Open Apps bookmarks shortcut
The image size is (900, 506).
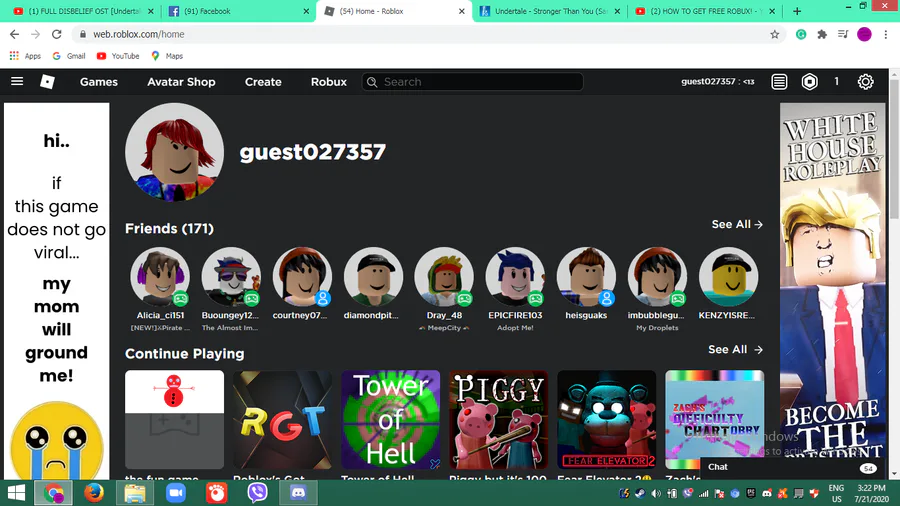[x=25, y=56]
